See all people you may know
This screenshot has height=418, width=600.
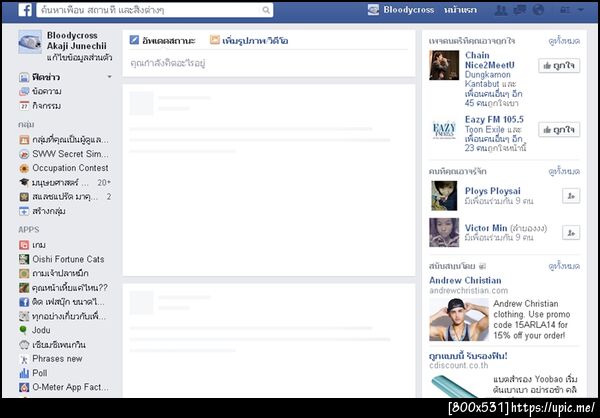click(564, 171)
